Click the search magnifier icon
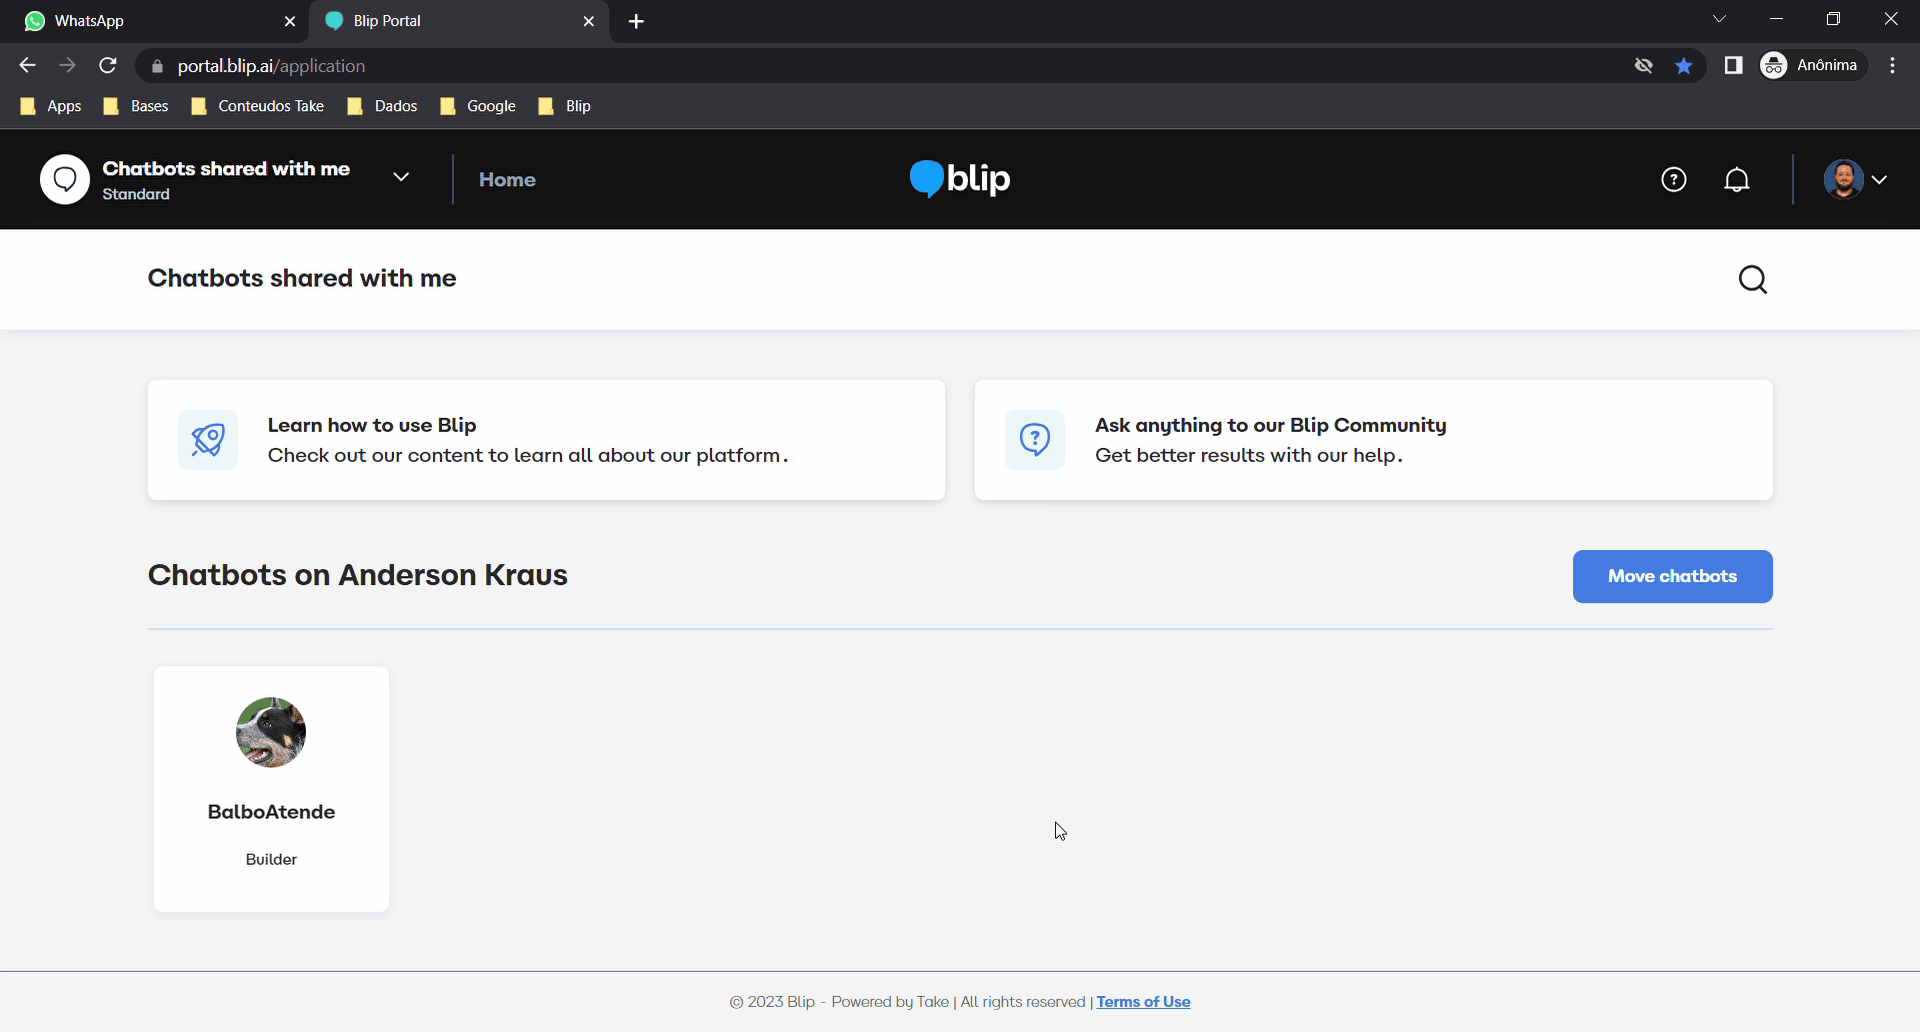Screen dimensions: 1920x1032 pyautogui.click(x=1752, y=279)
